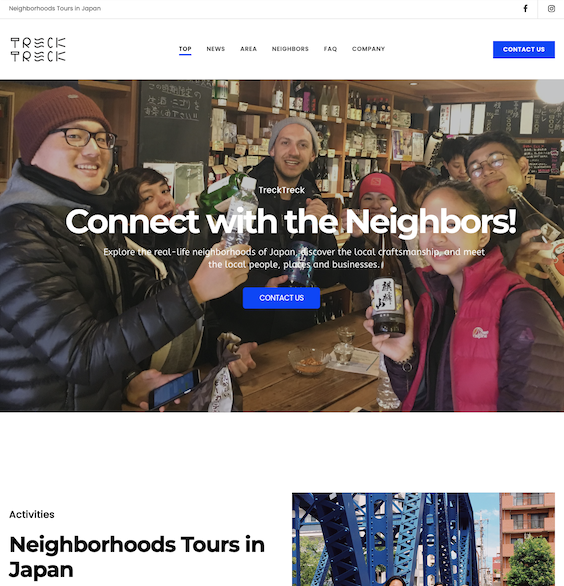
Task: Click the Activities section label
Action: coord(32,515)
